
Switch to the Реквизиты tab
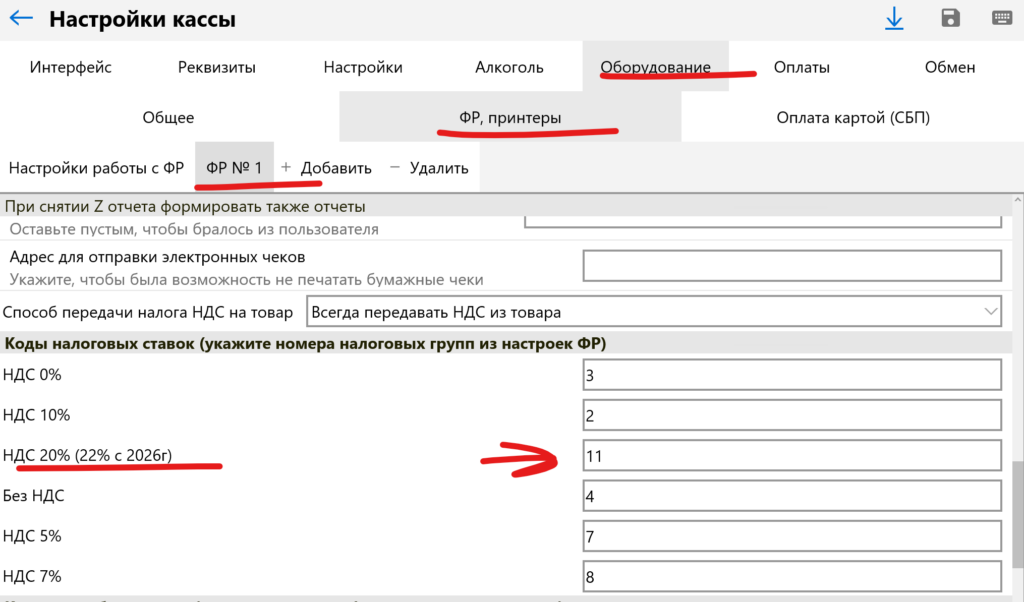(217, 68)
